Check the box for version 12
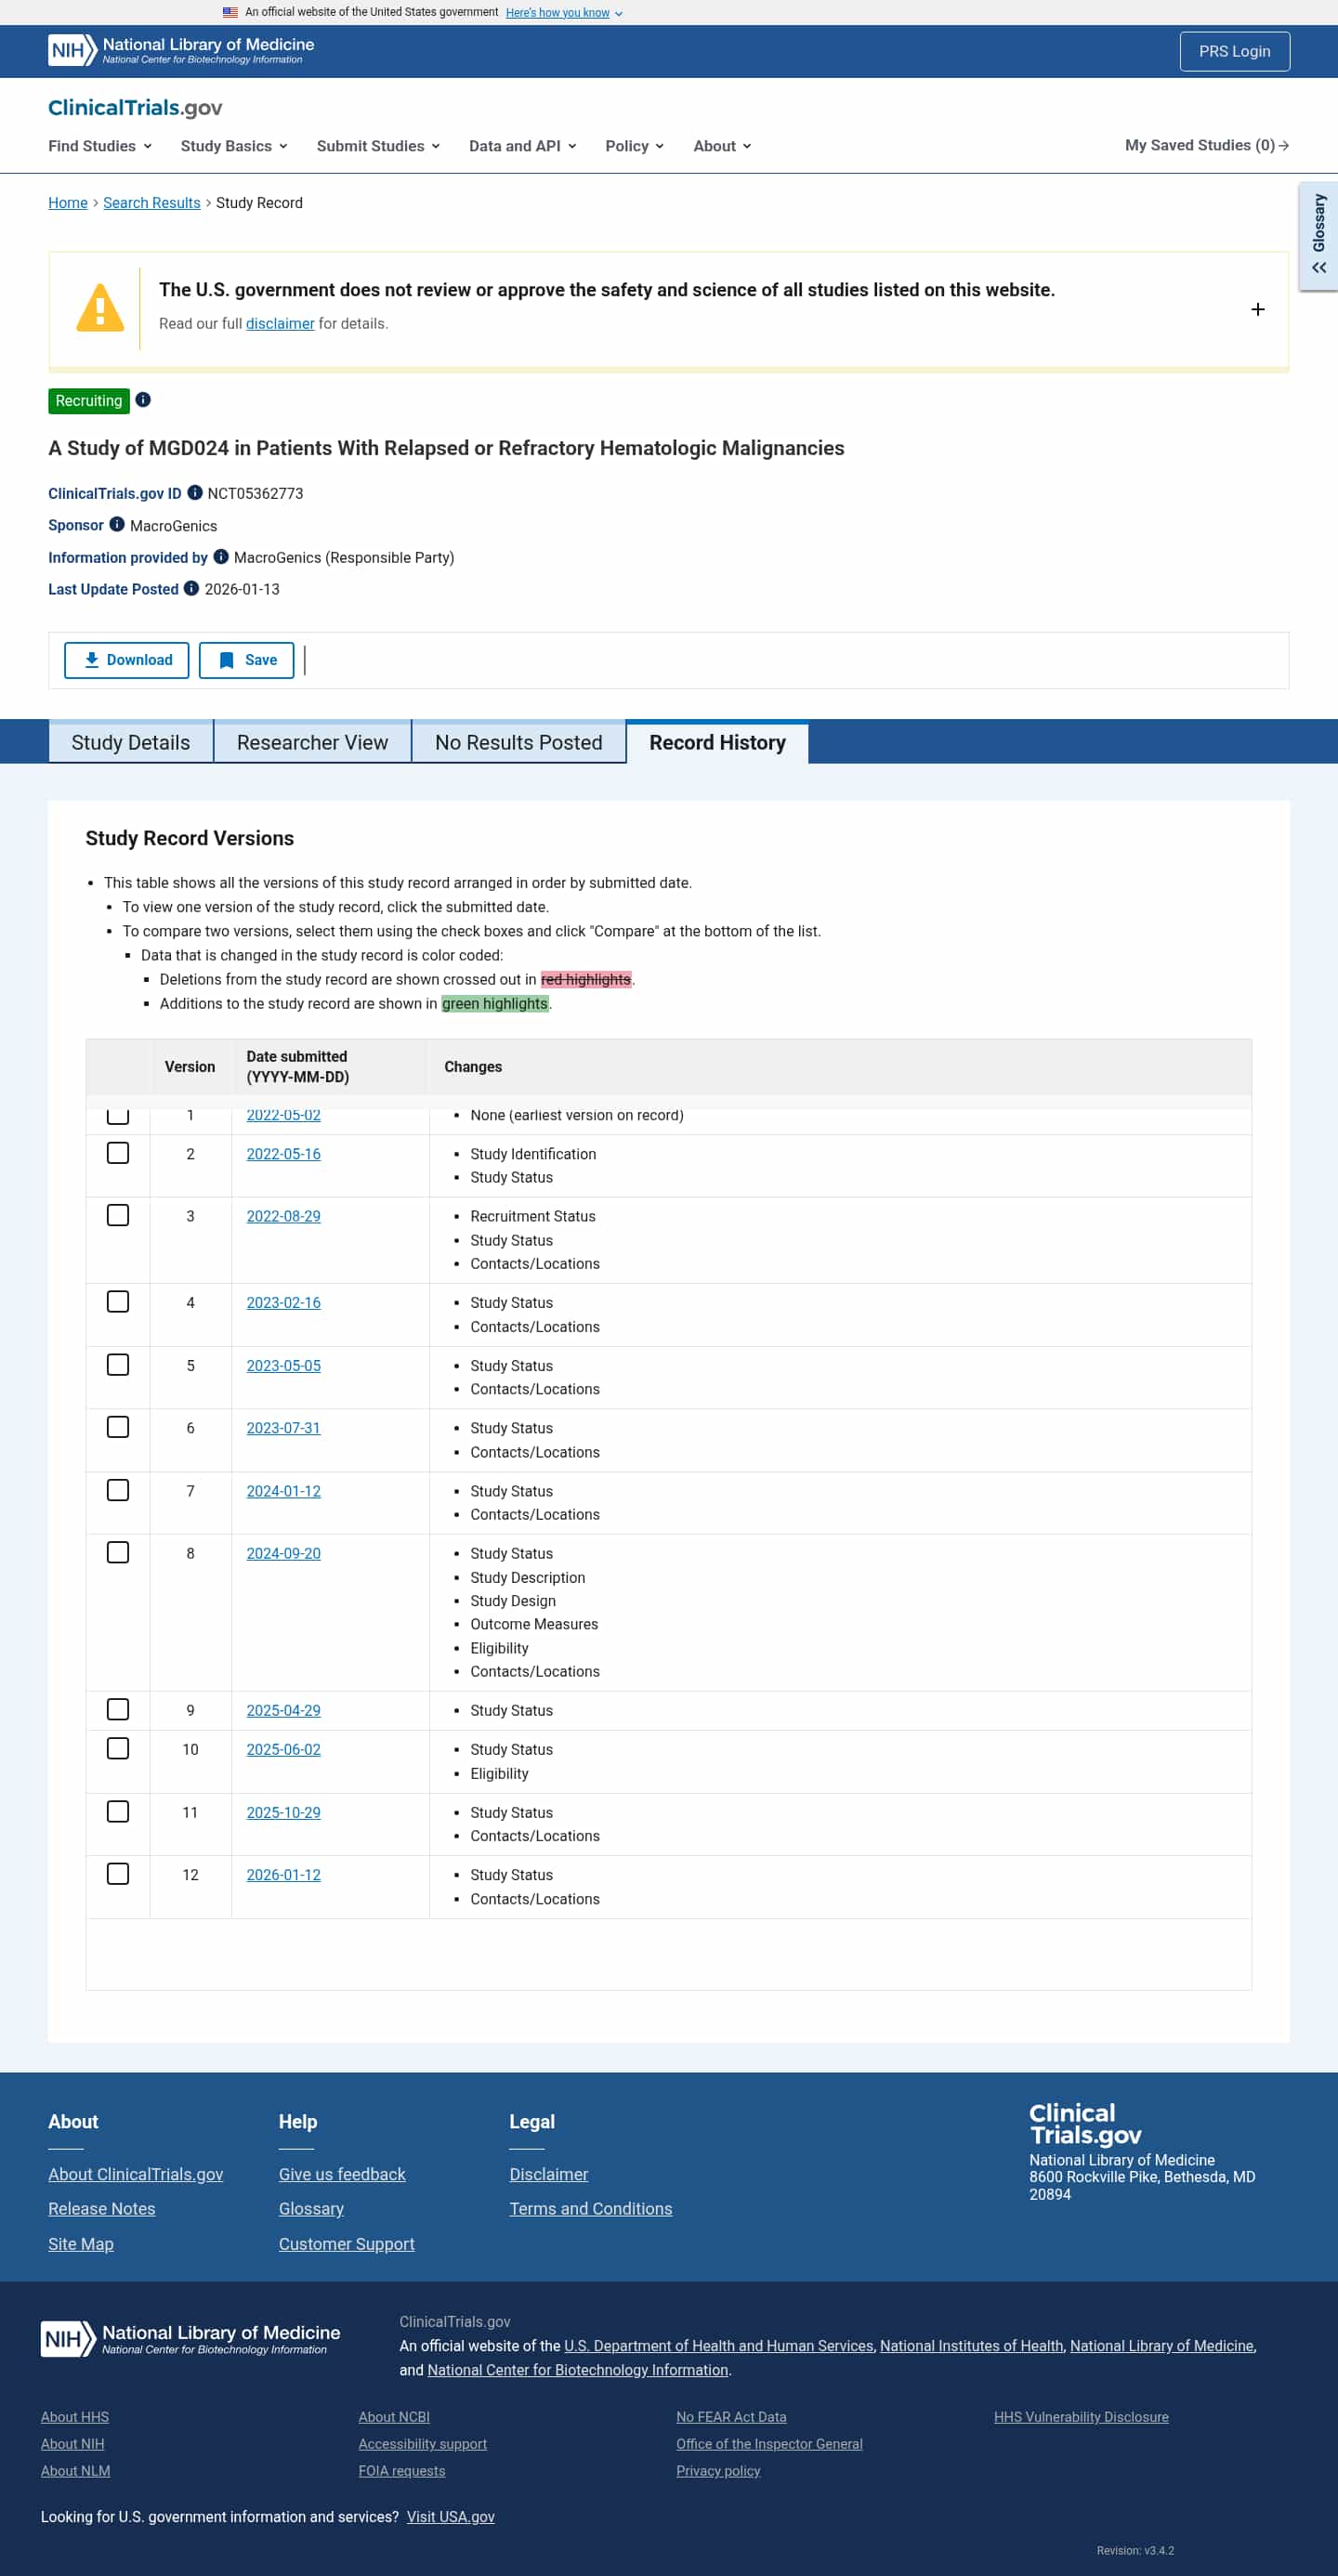The width and height of the screenshot is (1338, 2576). (x=118, y=1874)
